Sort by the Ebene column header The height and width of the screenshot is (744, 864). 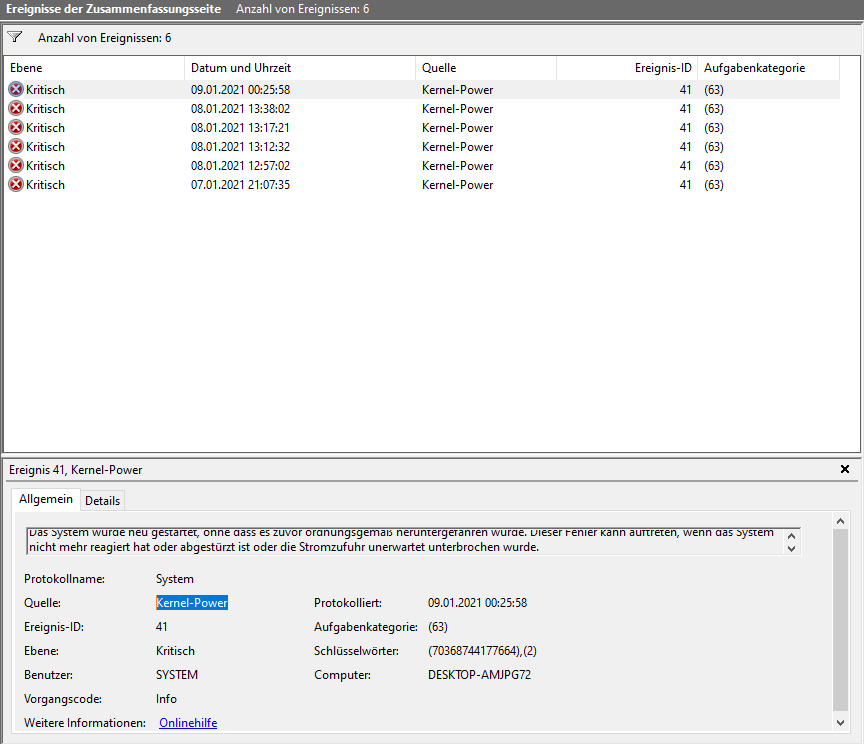click(94, 68)
